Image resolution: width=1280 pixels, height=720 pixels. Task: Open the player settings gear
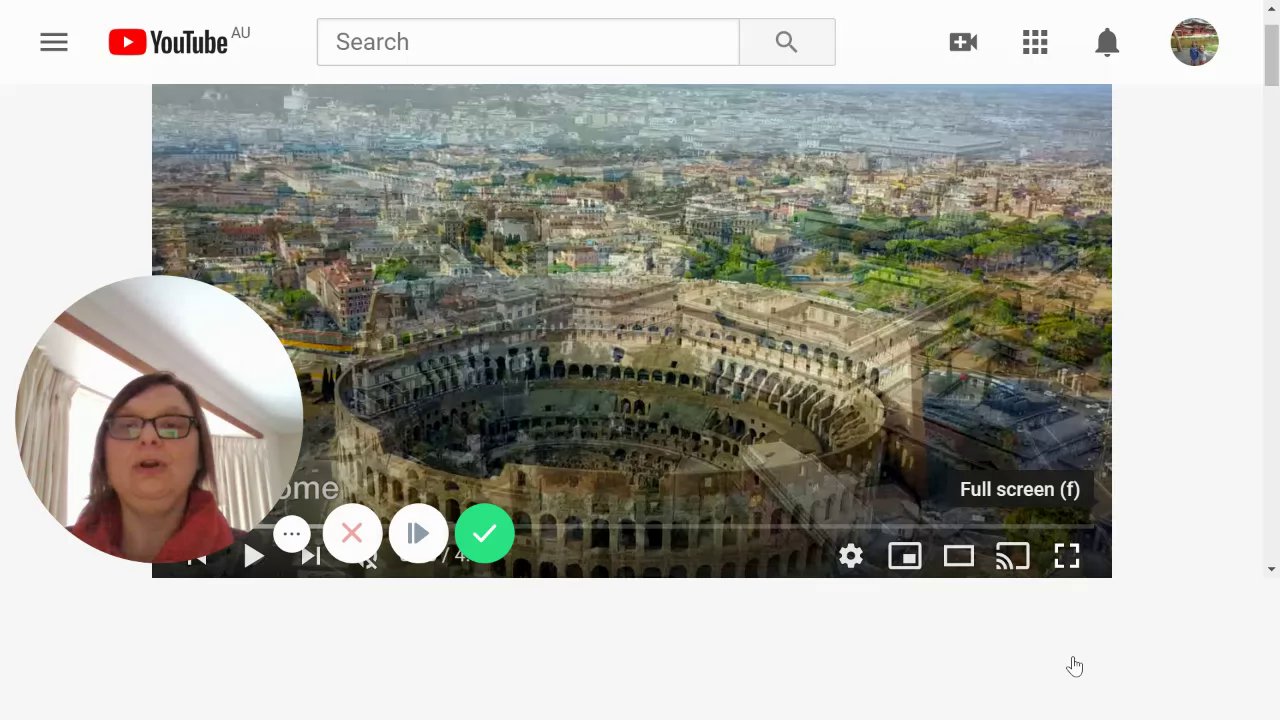pos(851,556)
